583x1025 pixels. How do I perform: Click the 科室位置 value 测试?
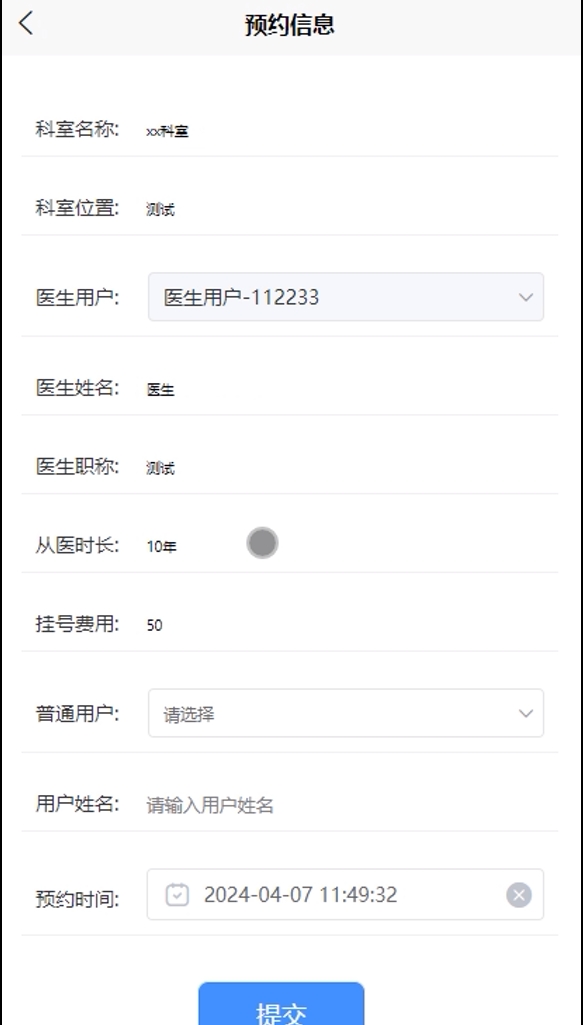click(160, 210)
